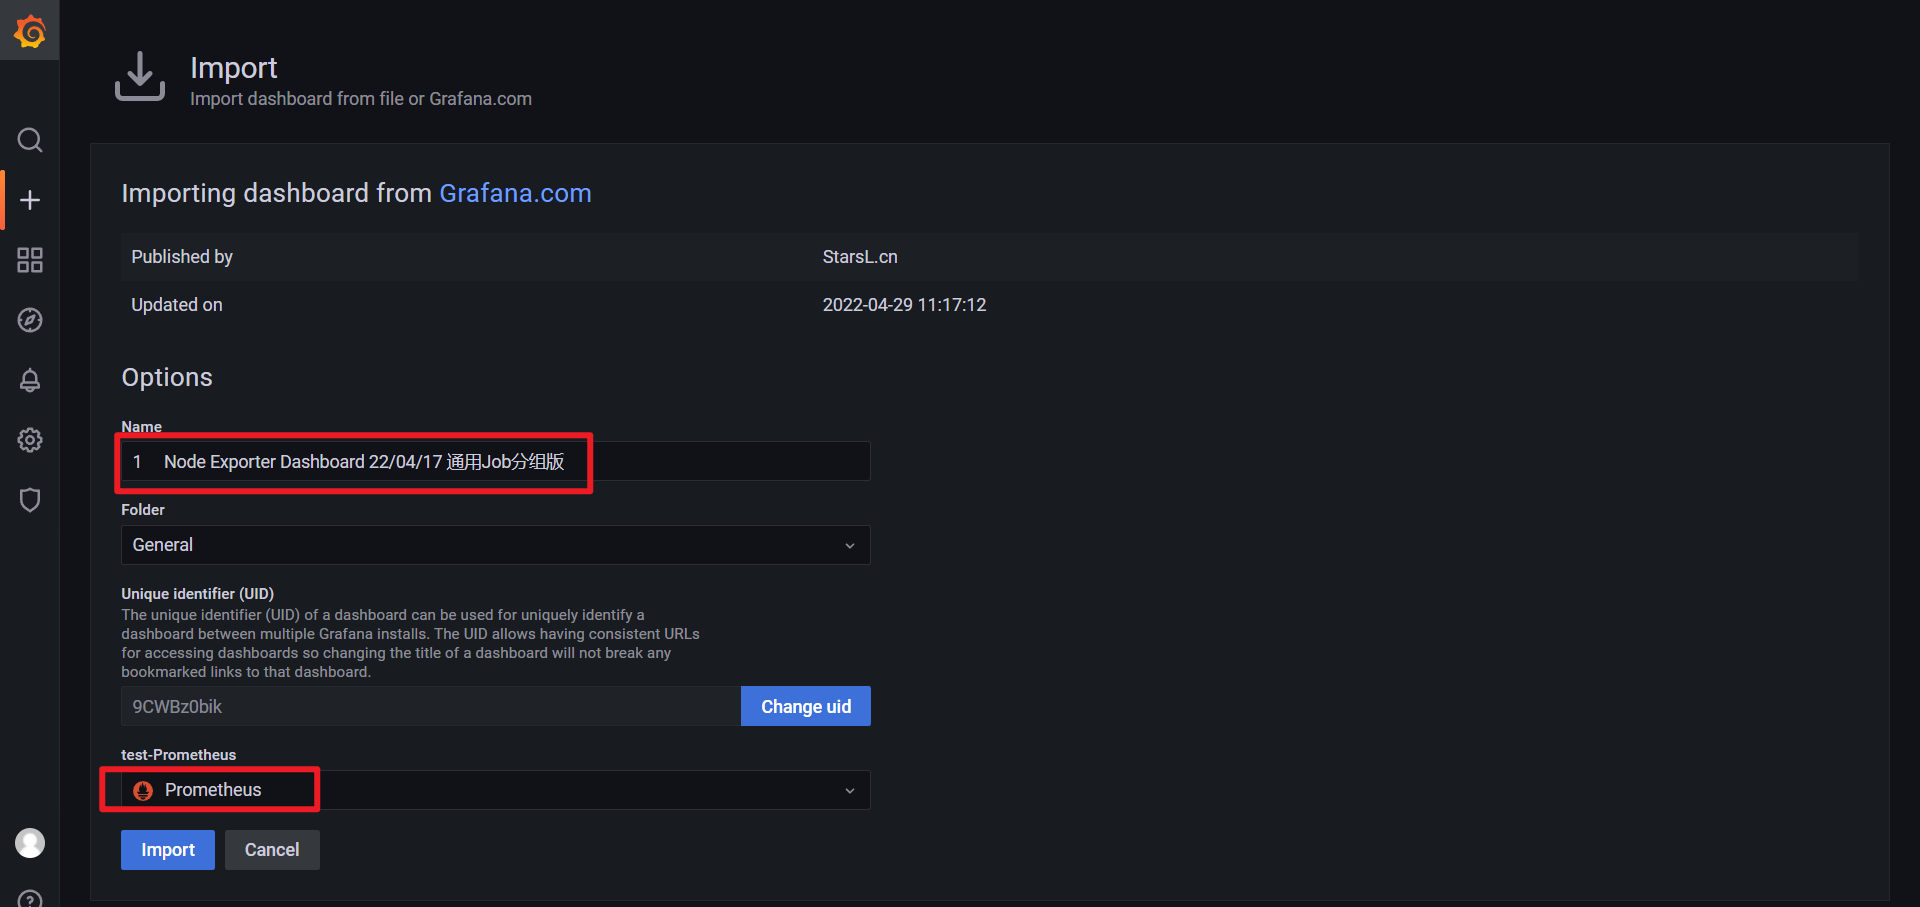Open the Alerting bell icon
Image resolution: width=1920 pixels, height=907 pixels.
click(30, 380)
